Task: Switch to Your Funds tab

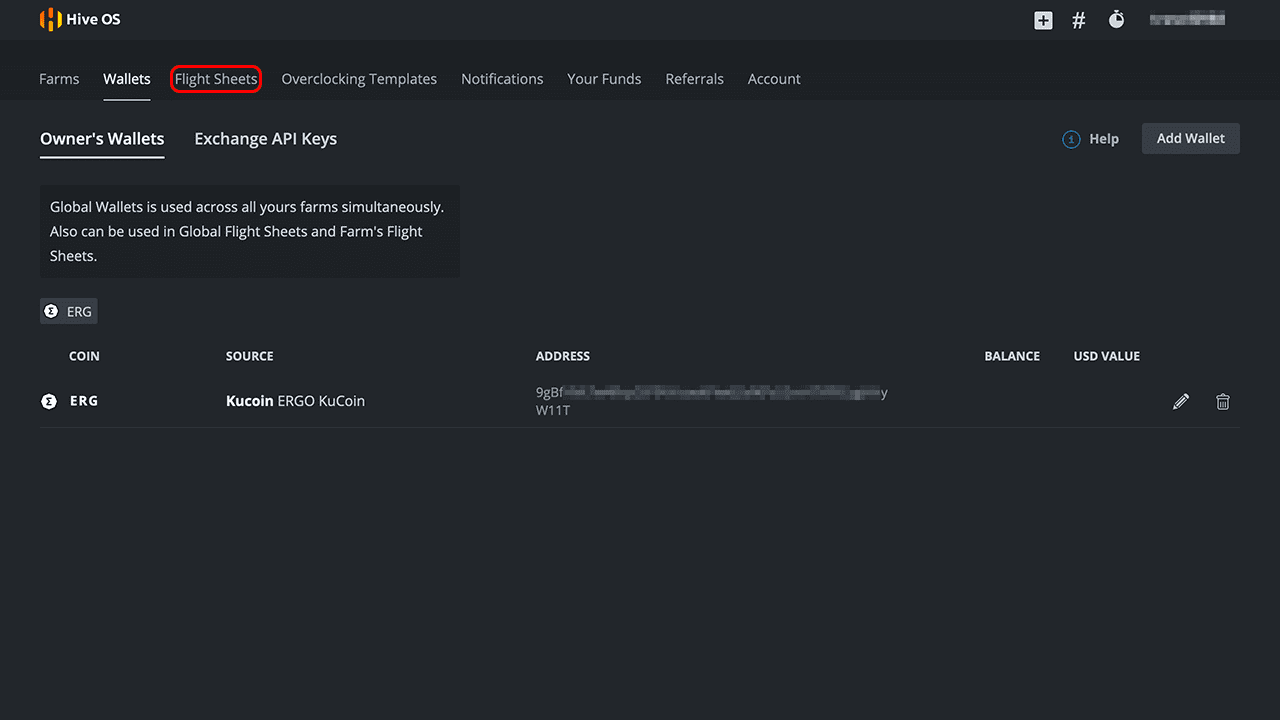Action: (604, 79)
